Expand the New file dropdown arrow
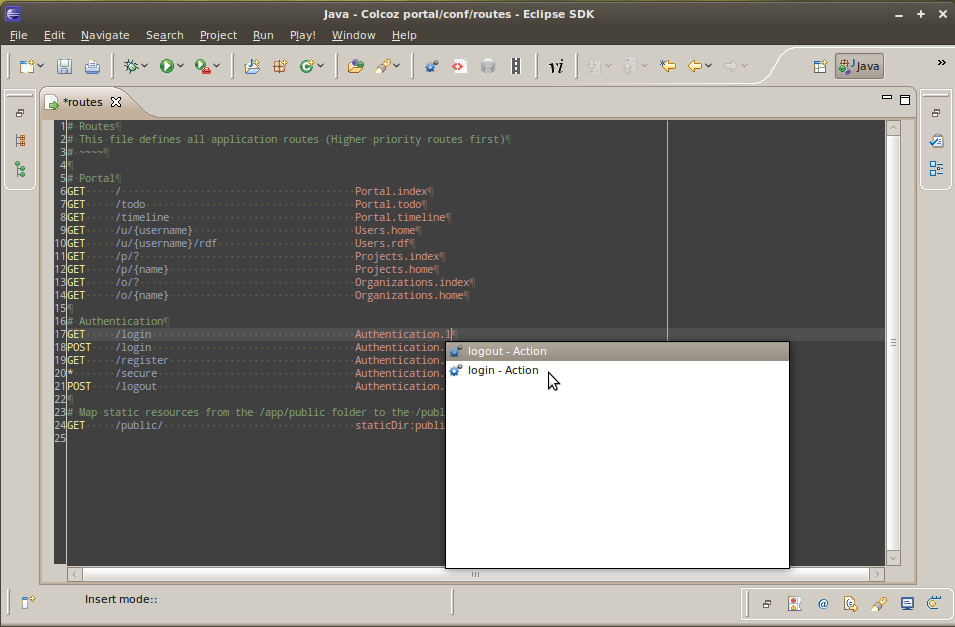The height and width of the screenshot is (627, 955). click(41, 67)
